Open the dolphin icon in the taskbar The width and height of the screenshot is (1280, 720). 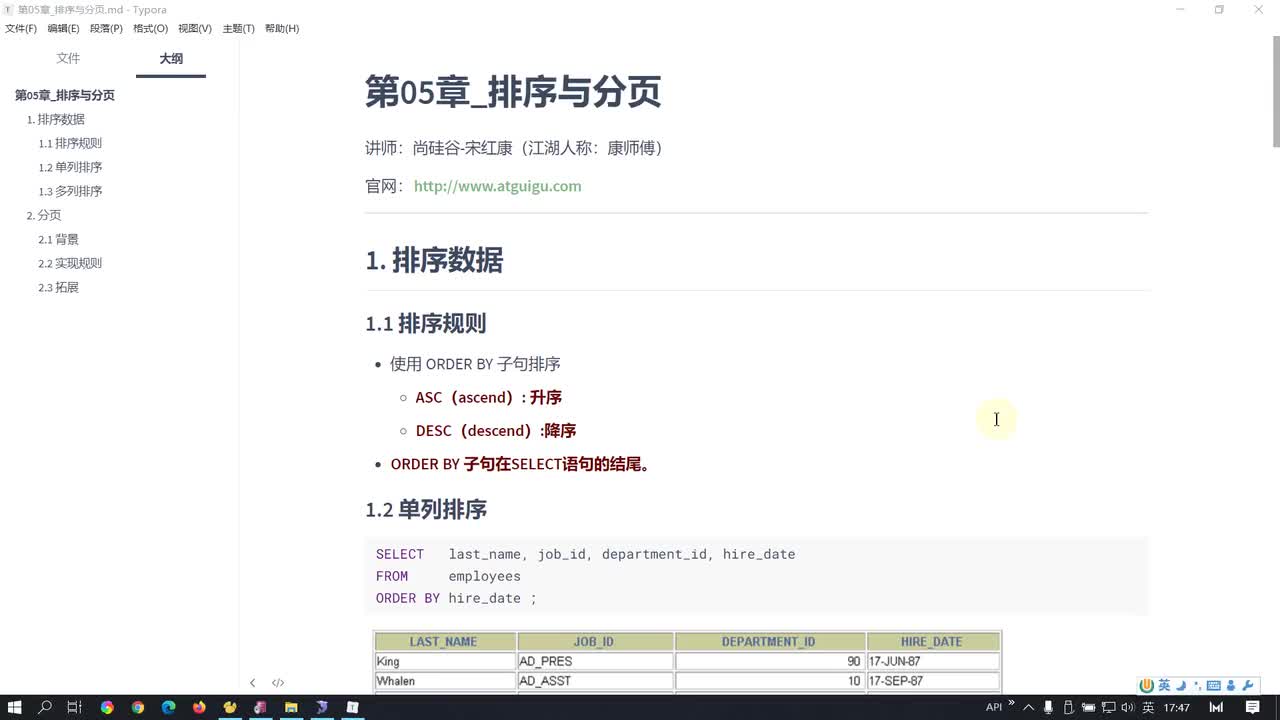(x=322, y=707)
